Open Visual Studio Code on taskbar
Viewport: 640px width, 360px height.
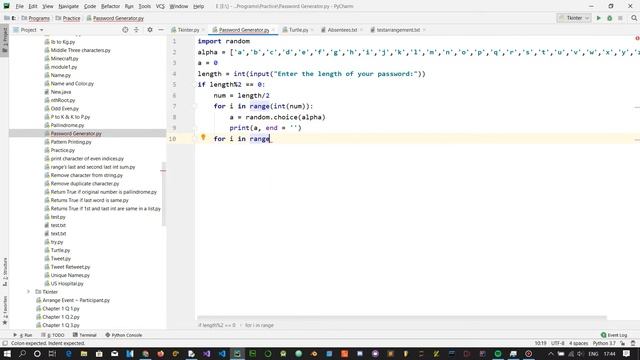click(x=222, y=353)
